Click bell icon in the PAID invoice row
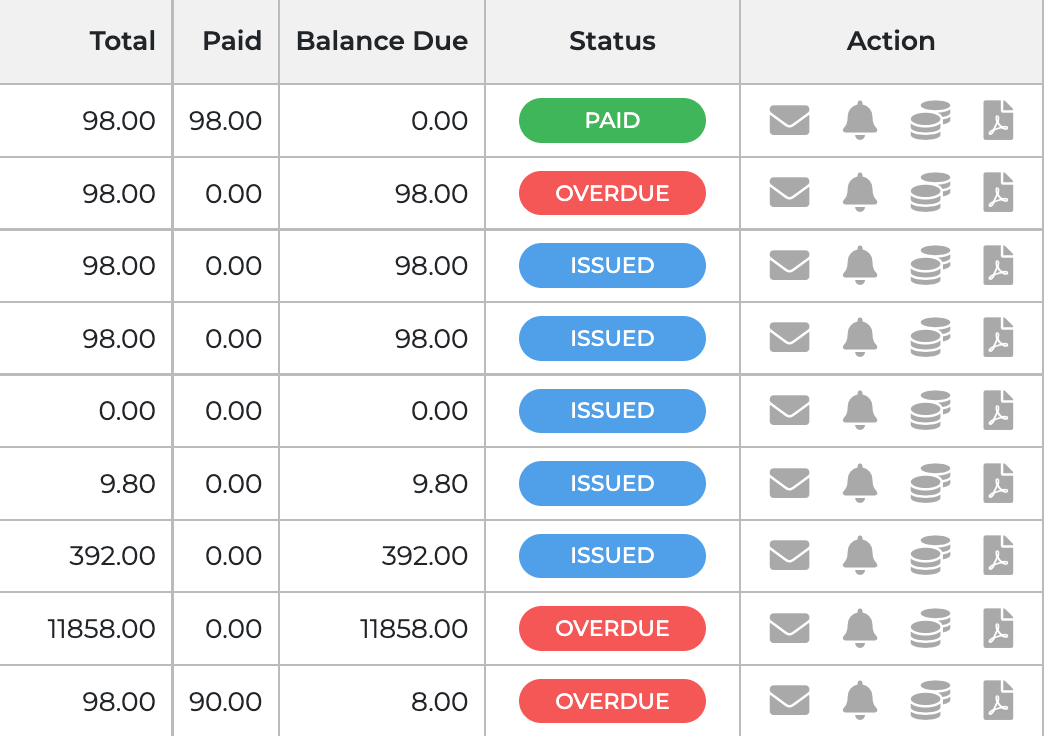 point(859,121)
